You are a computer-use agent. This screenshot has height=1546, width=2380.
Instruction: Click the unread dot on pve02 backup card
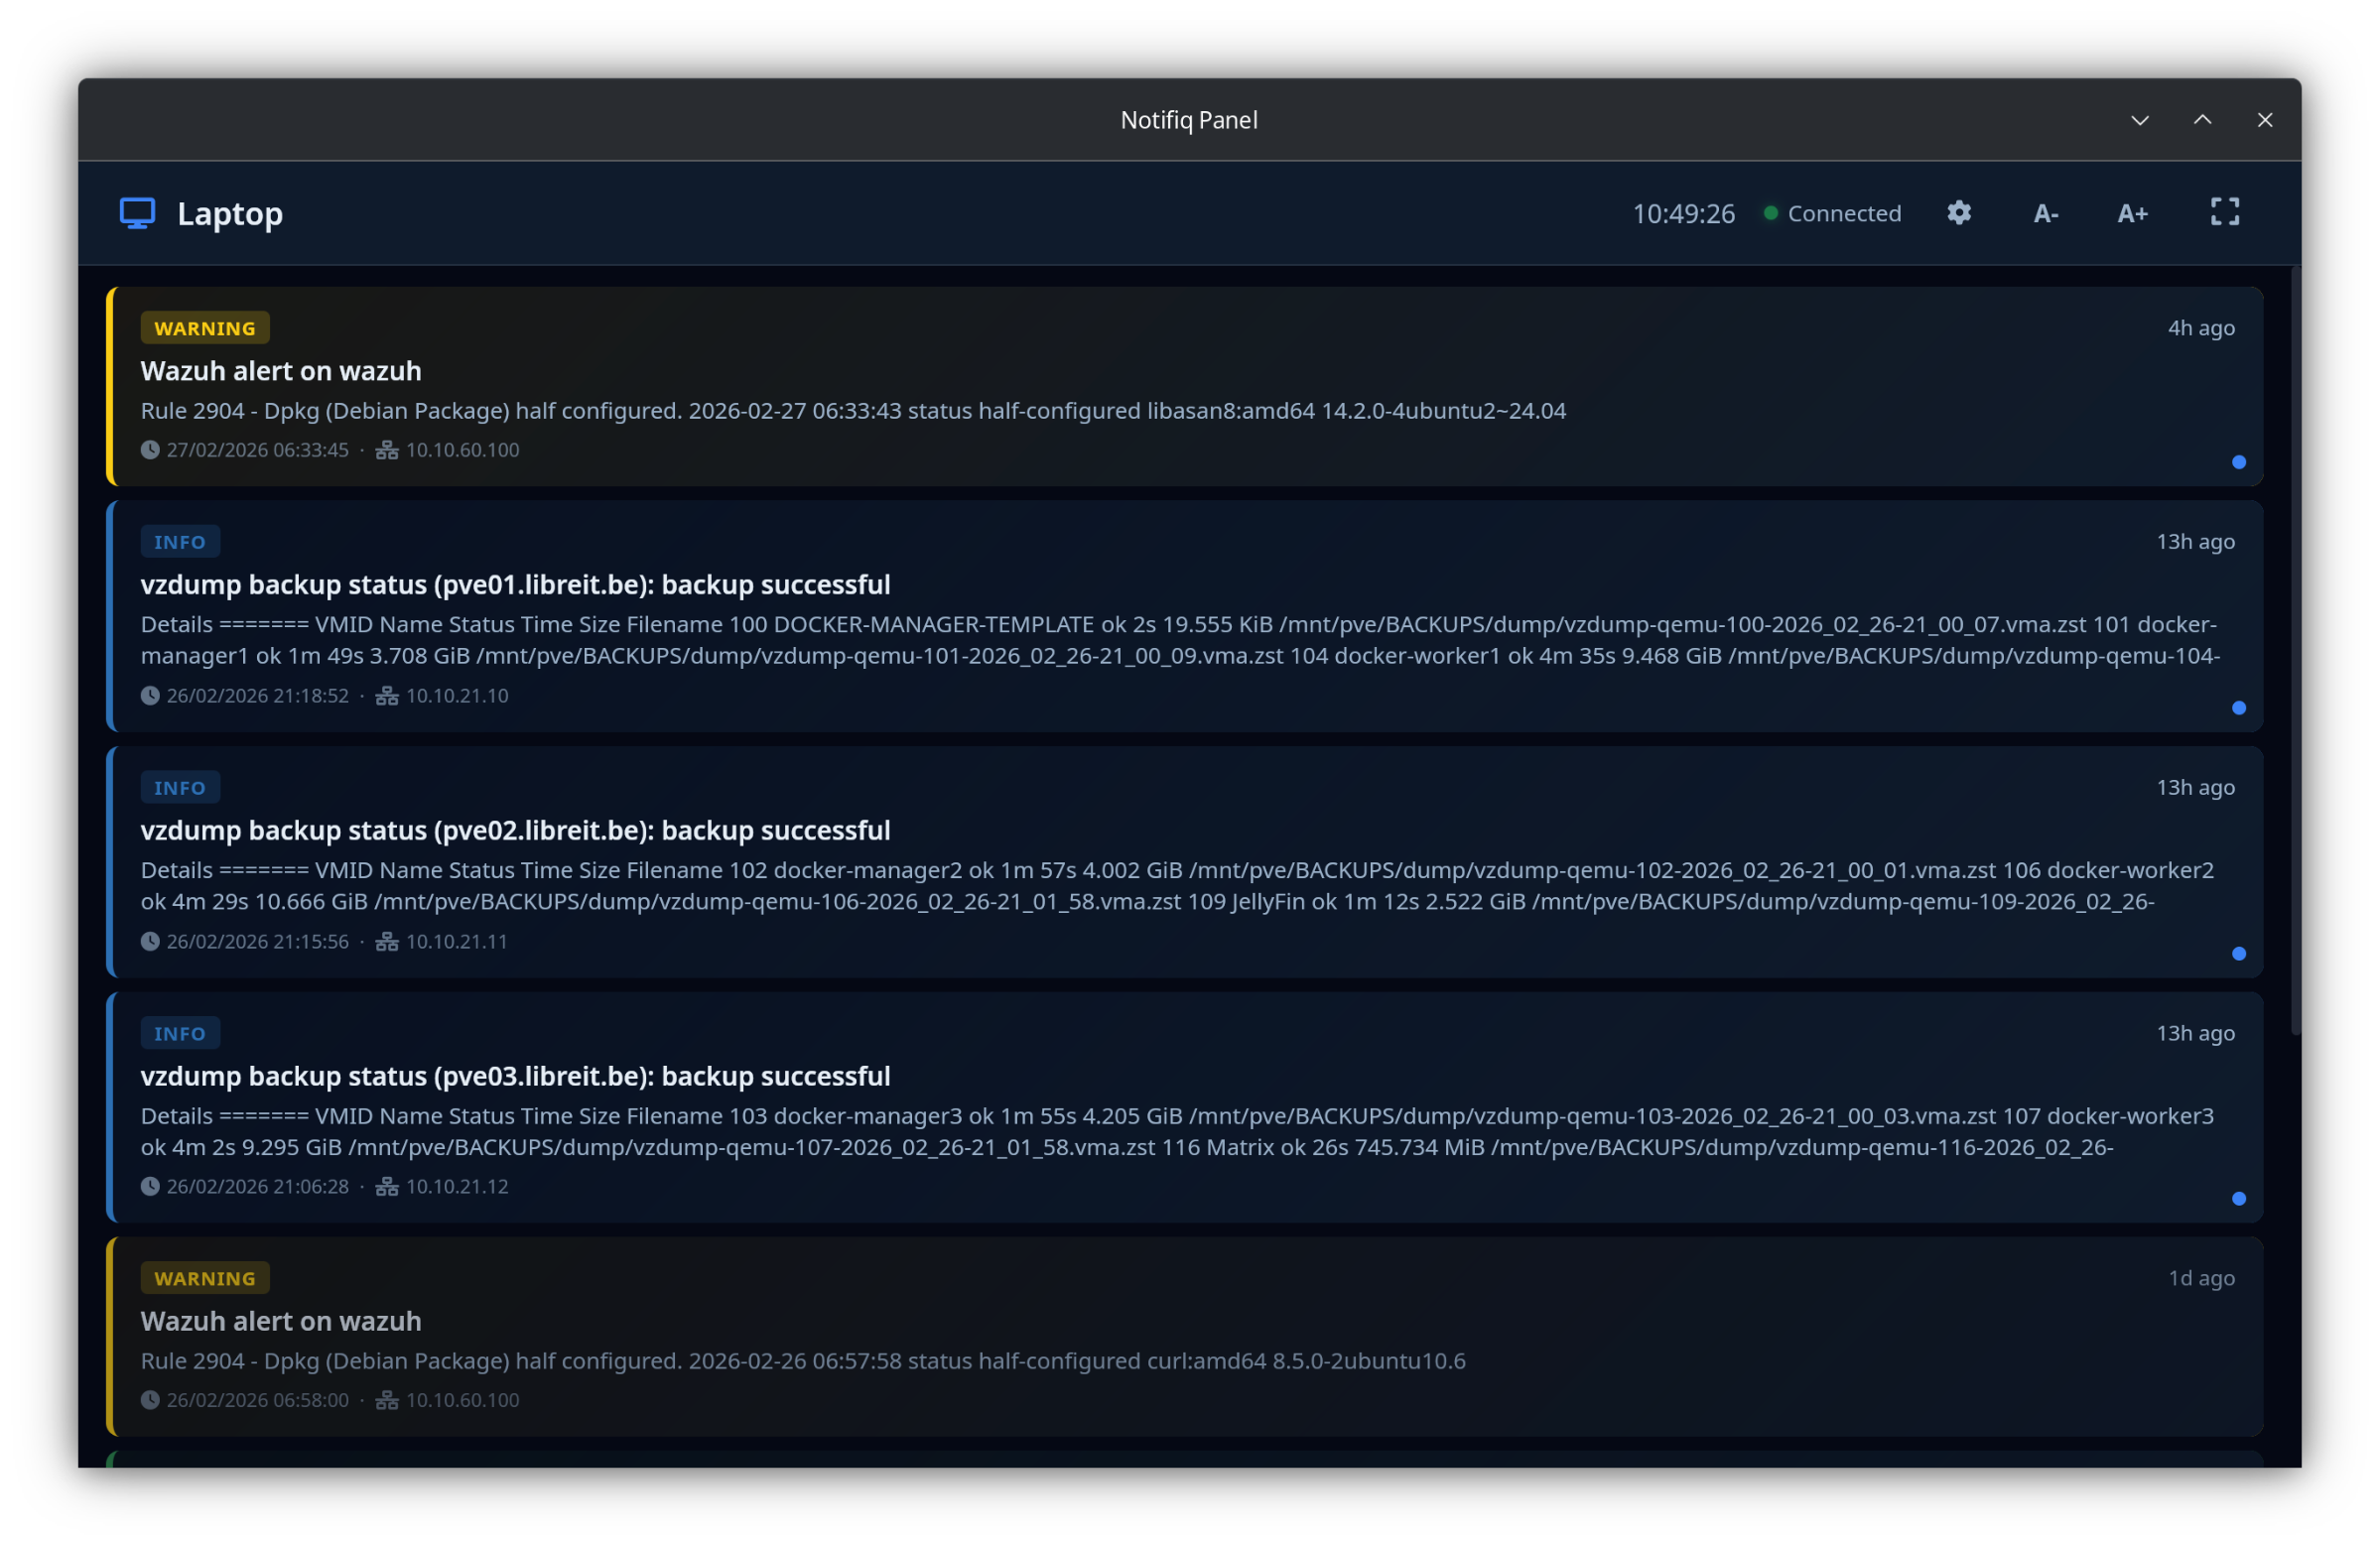tap(2238, 954)
